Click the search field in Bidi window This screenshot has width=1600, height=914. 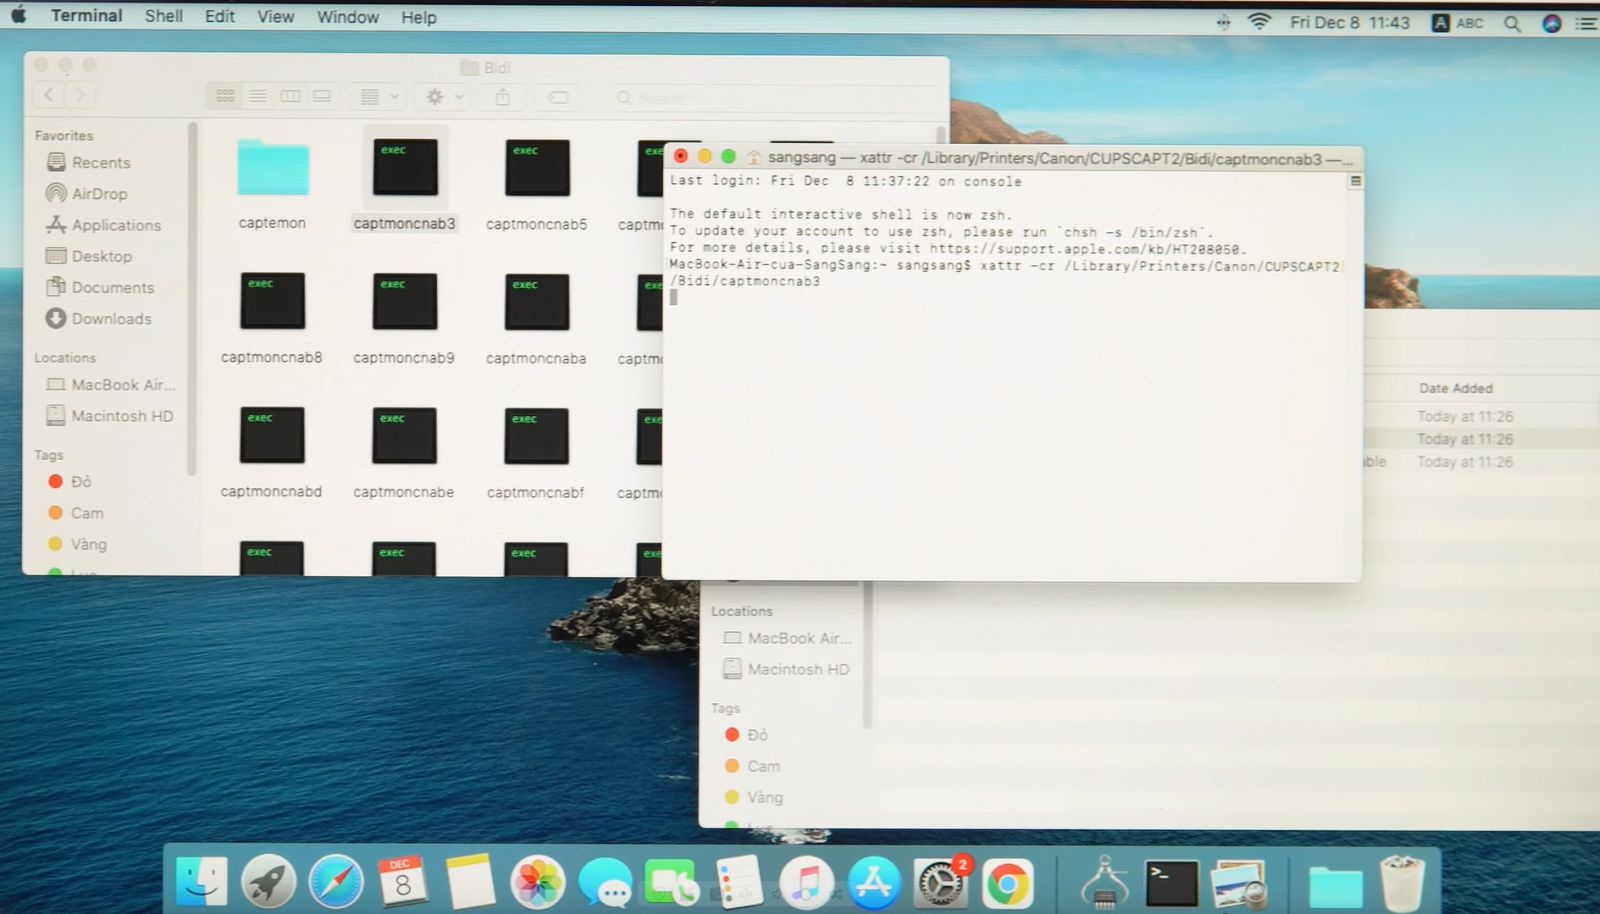(773, 97)
